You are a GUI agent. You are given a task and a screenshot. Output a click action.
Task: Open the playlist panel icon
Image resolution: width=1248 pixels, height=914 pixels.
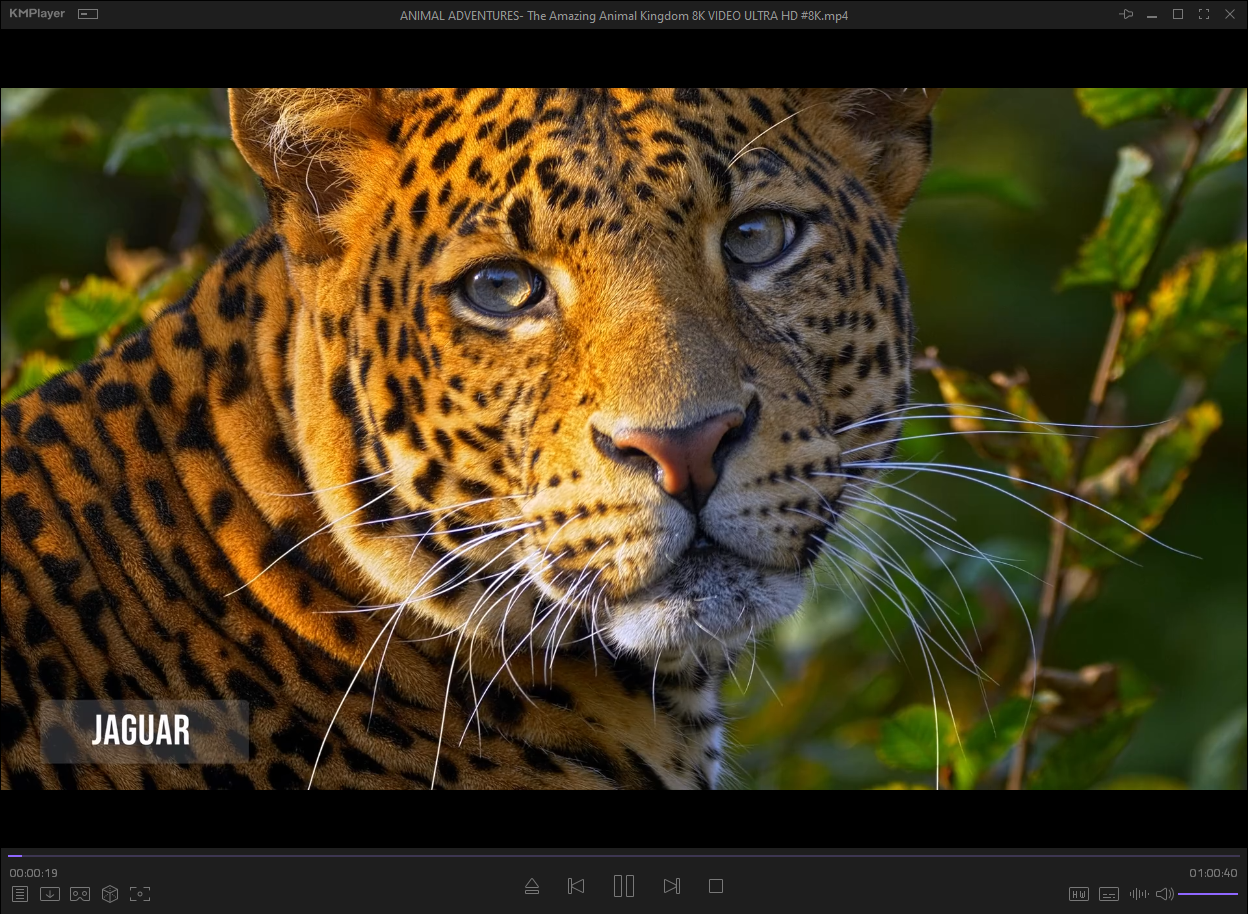[20, 894]
